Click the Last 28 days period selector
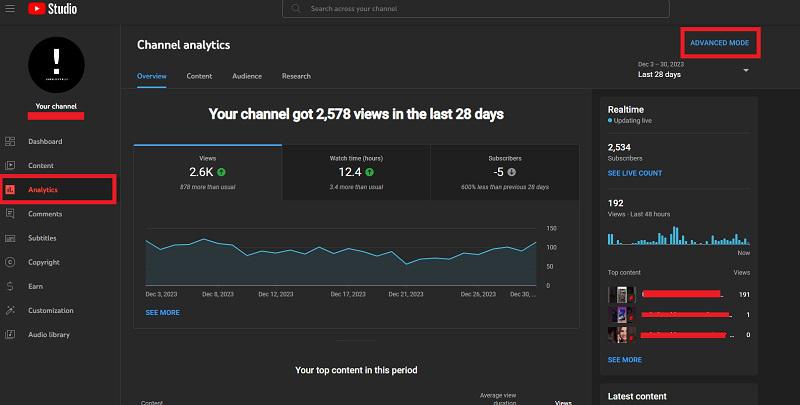800x405 pixels. [693, 70]
